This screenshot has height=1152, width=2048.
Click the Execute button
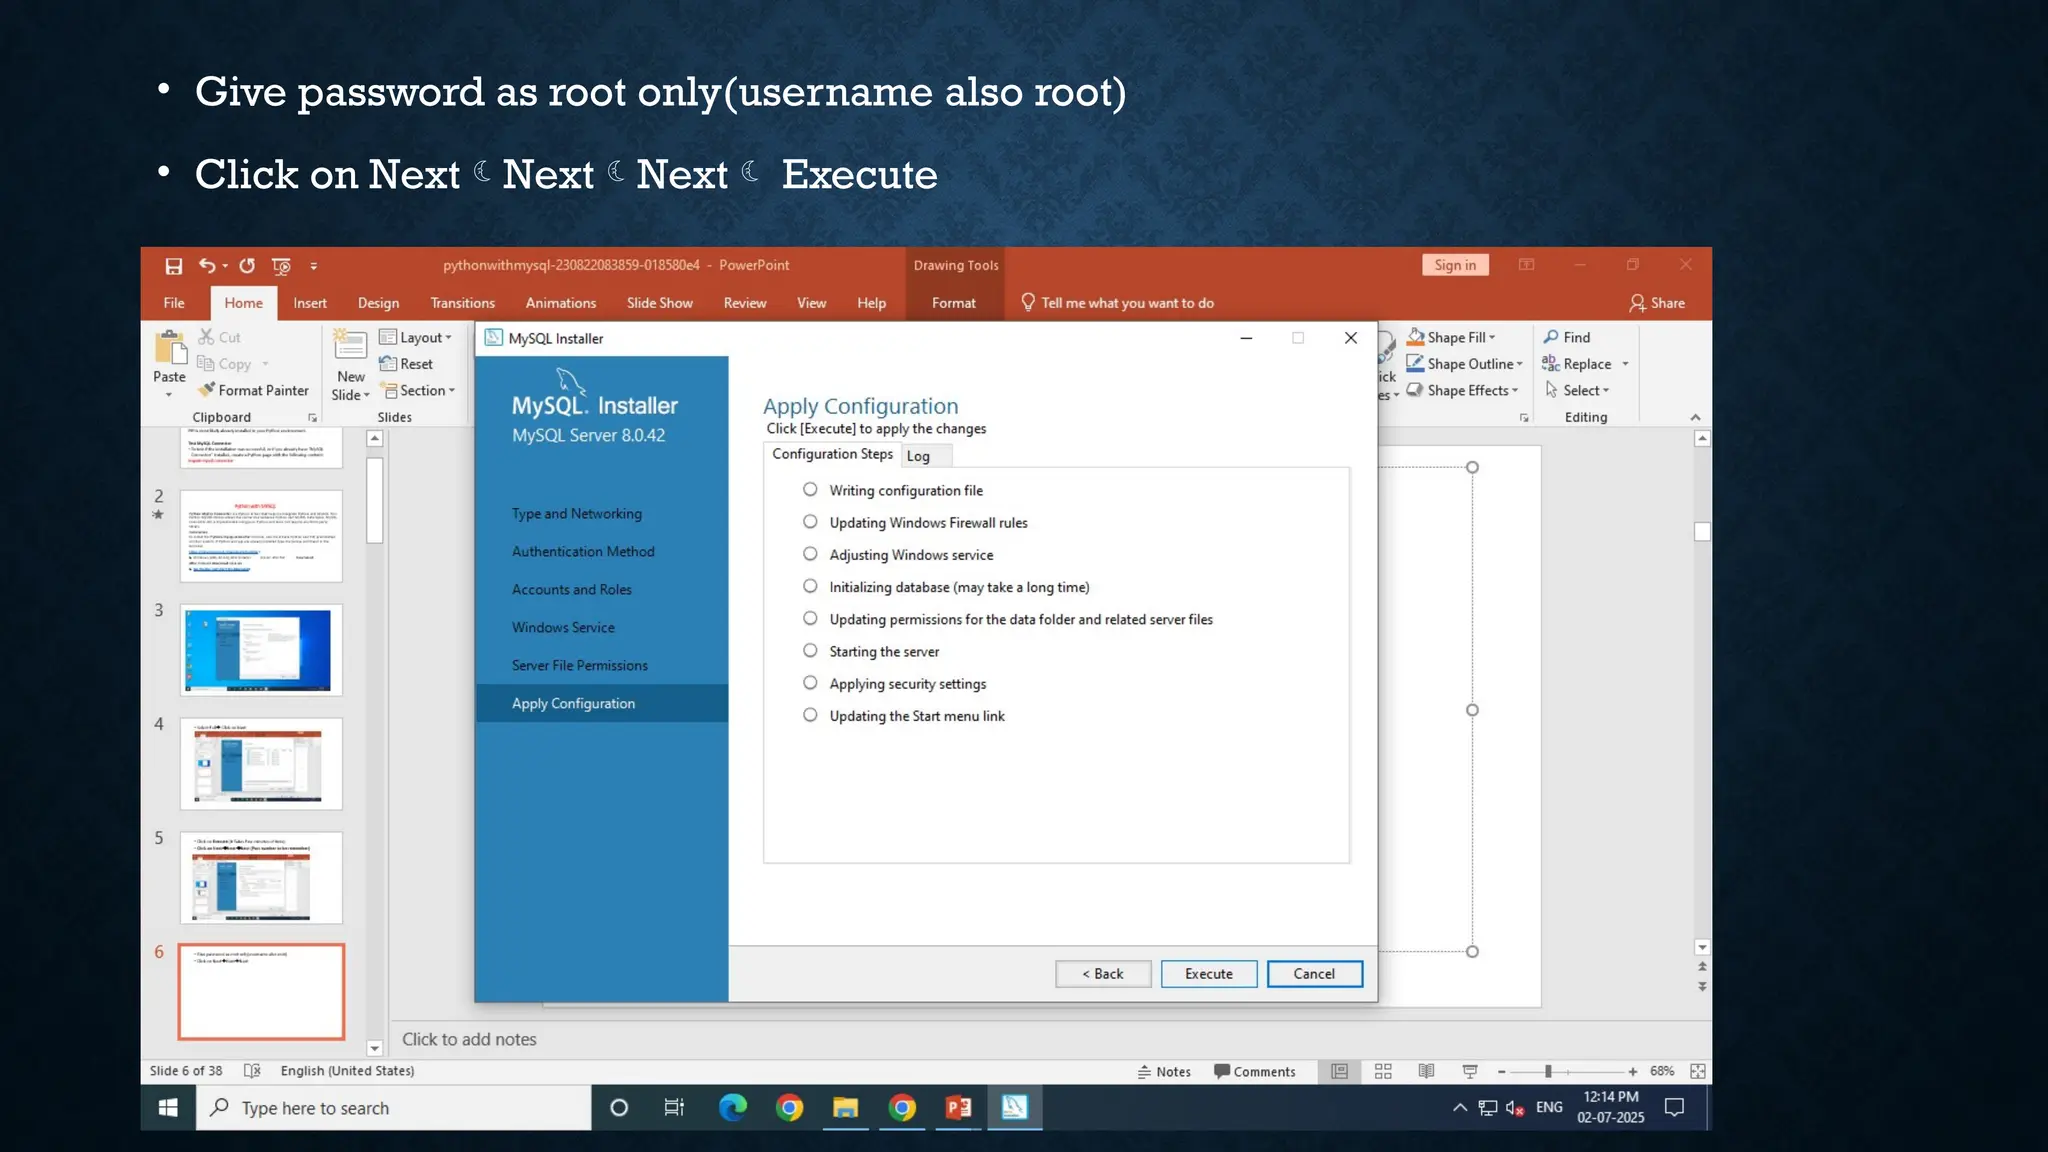[x=1209, y=974]
